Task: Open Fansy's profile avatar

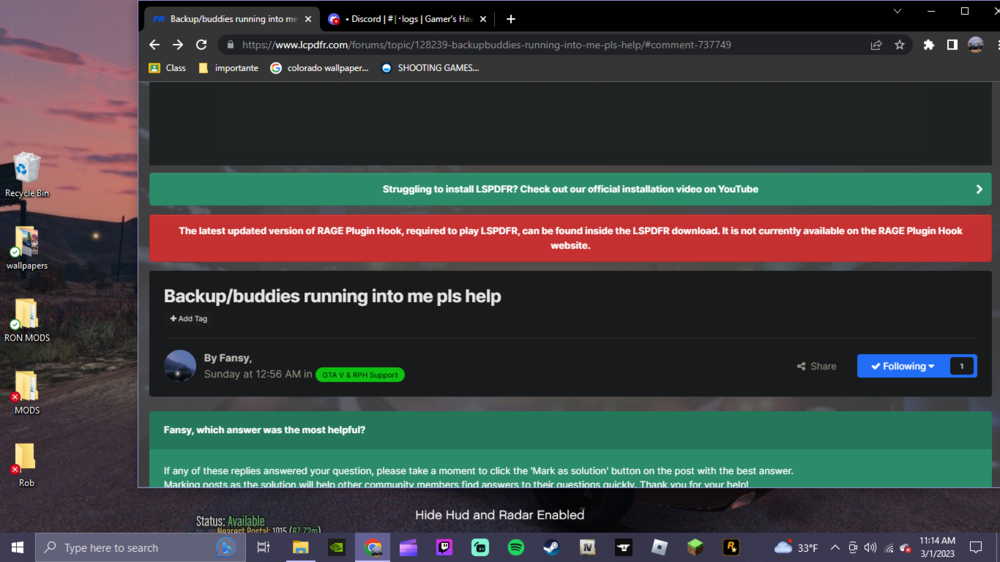Action: coord(180,366)
